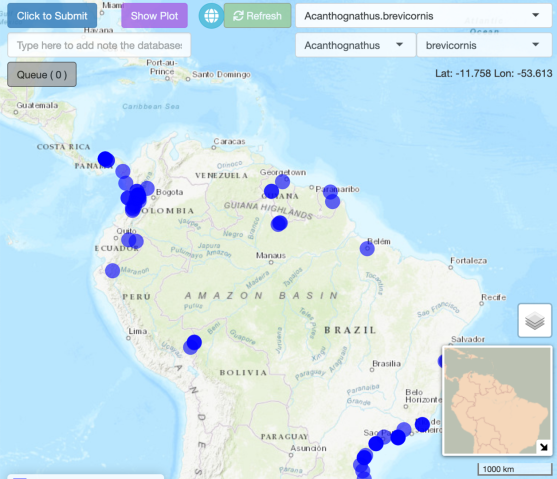Click the Manaus city label
This screenshot has height=479, width=557.
click(271, 255)
